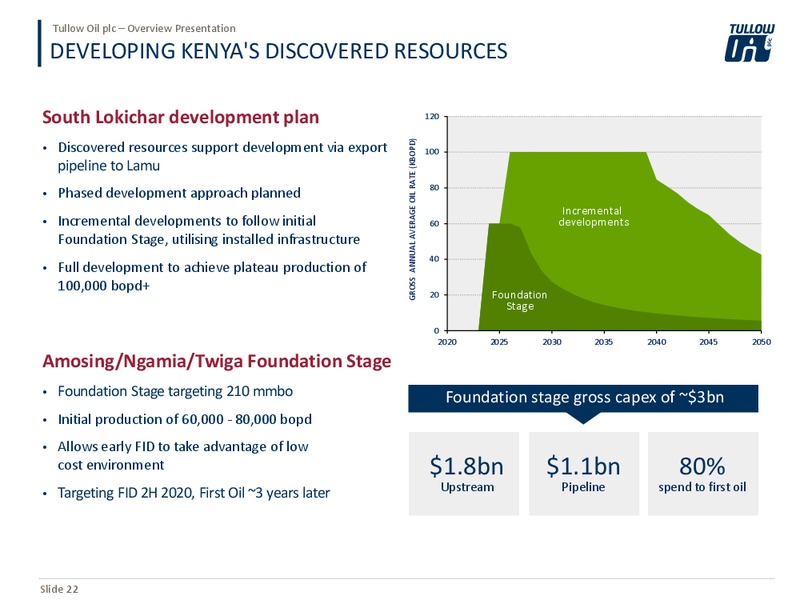Click the y-axis value 120
Viewport: 800px width, 600px height.
coord(432,117)
